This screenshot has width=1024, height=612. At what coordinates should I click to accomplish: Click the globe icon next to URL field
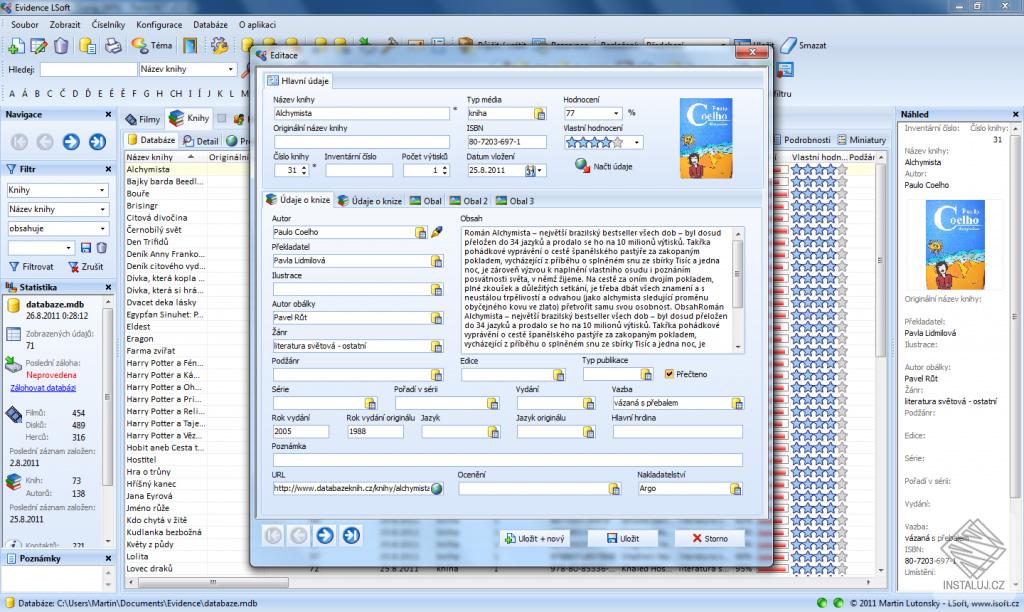tap(437, 489)
